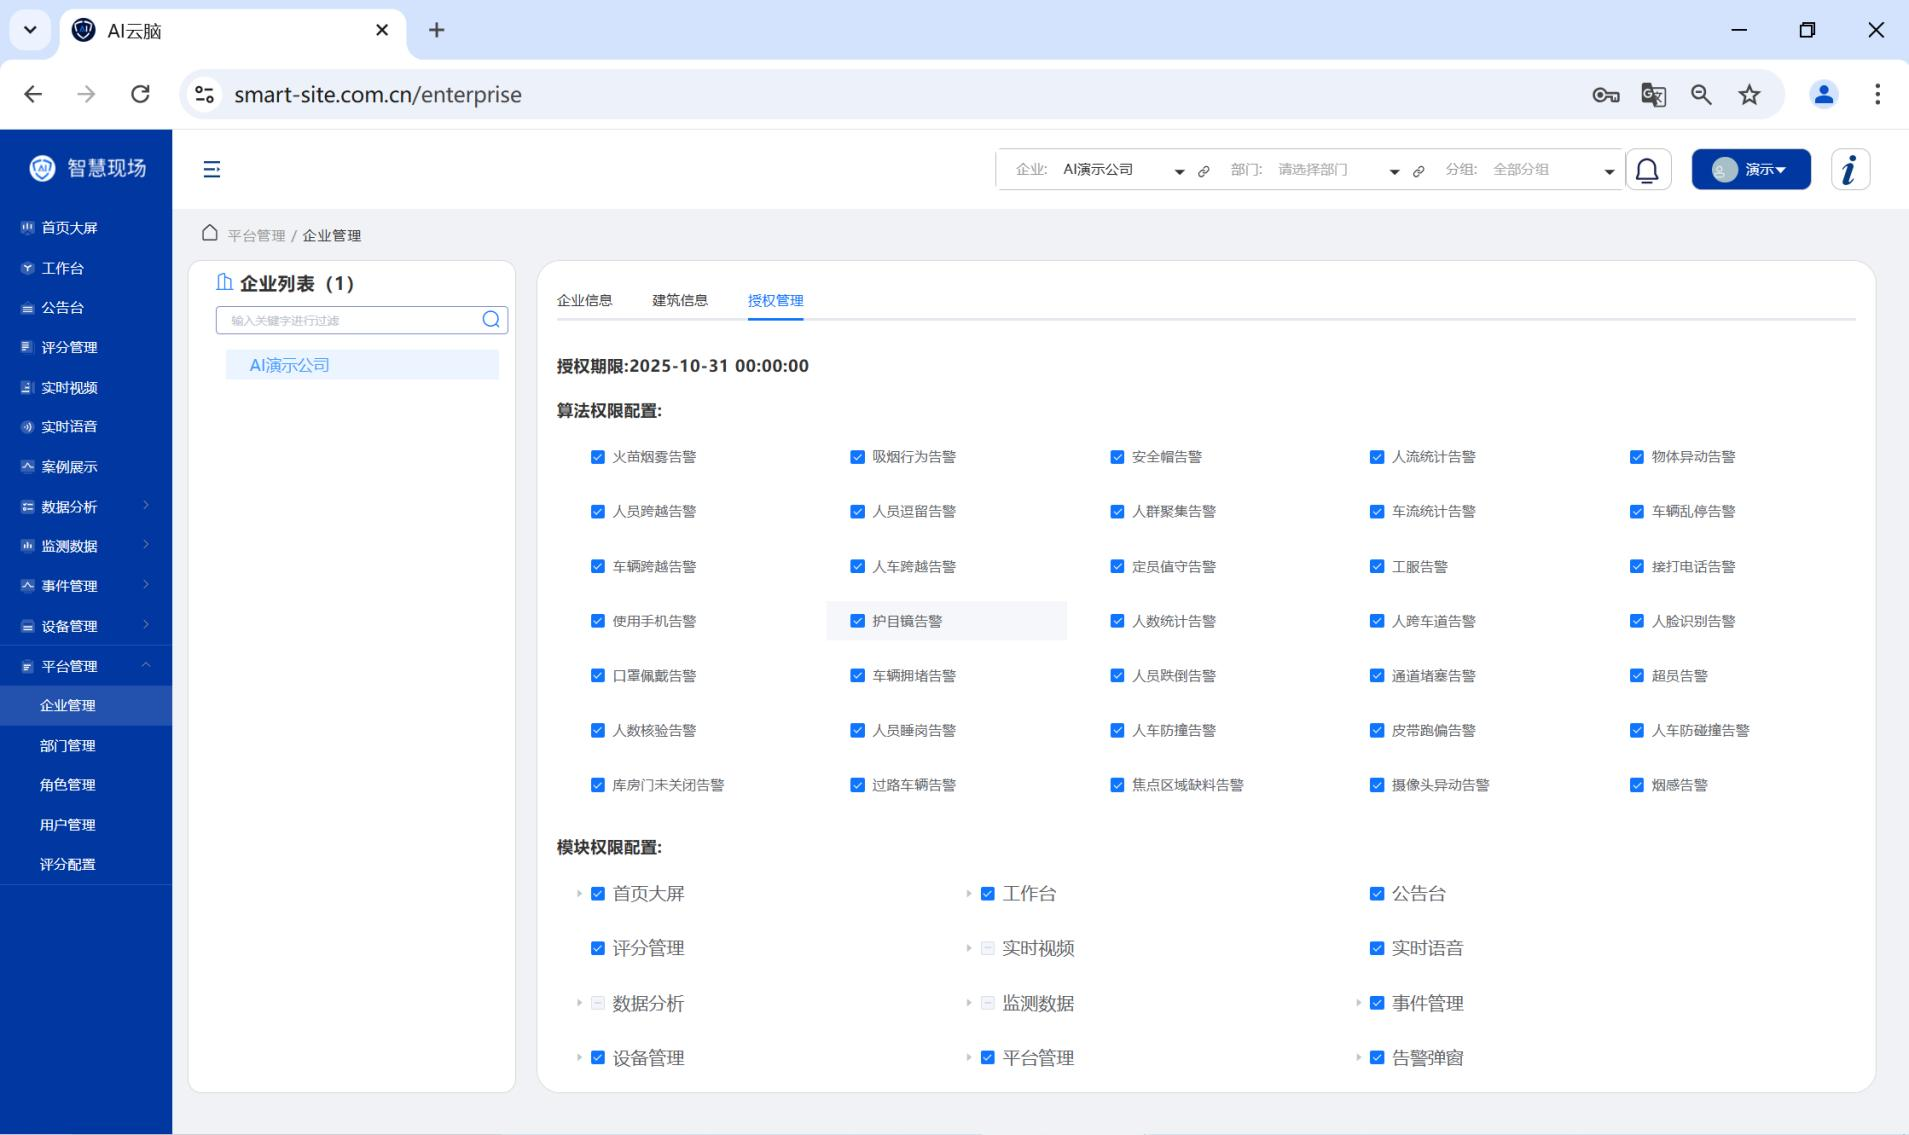Expand the 设备管理 sidebar menu
The image size is (1909, 1135).
coord(86,626)
